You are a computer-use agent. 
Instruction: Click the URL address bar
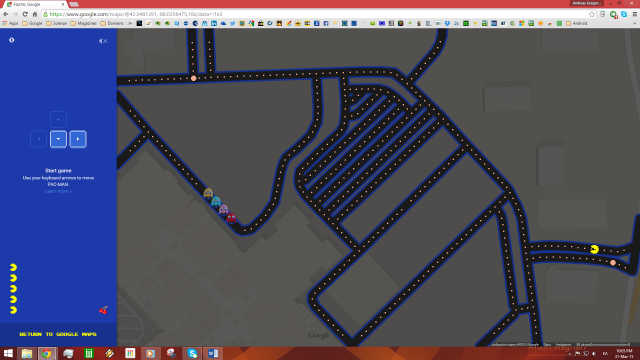(314, 14)
